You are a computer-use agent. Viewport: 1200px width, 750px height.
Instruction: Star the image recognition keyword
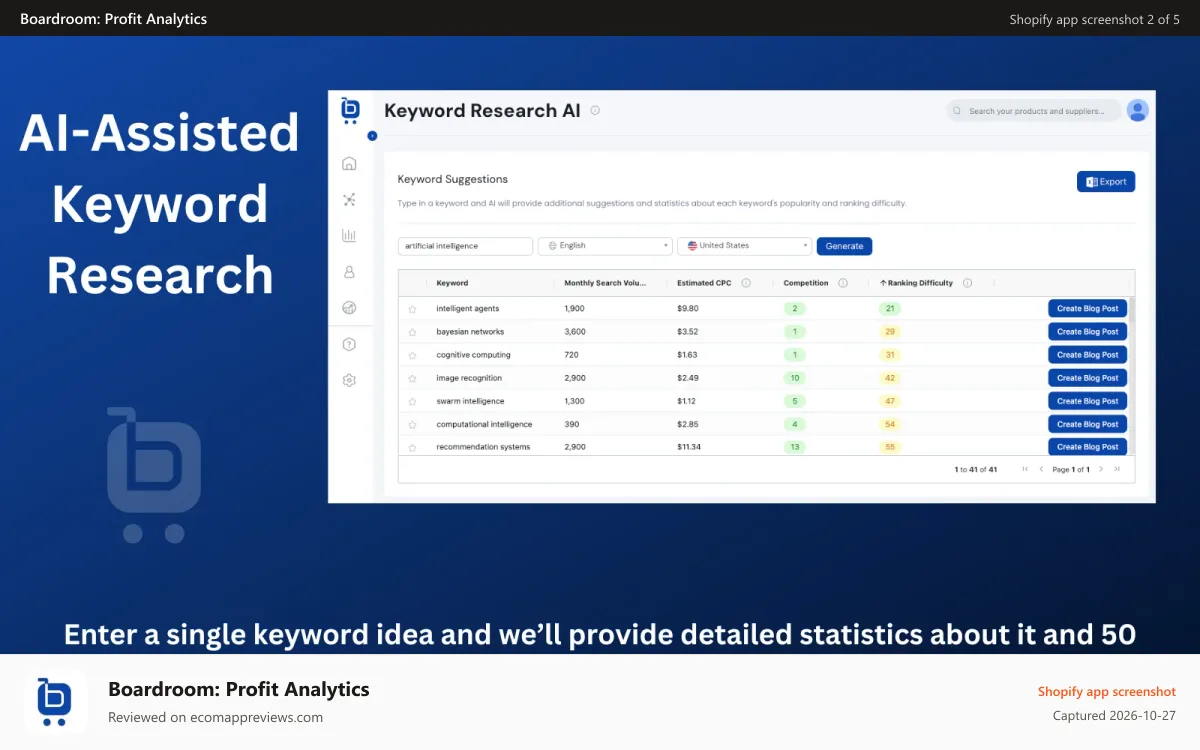tap(412, 378)
